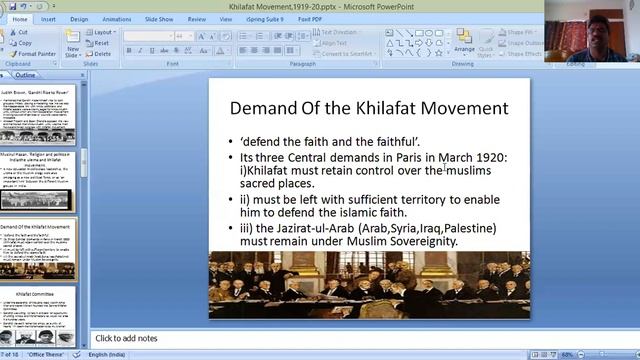Select the Khilafat Committee slide thumbnail

tap(38, 317)
